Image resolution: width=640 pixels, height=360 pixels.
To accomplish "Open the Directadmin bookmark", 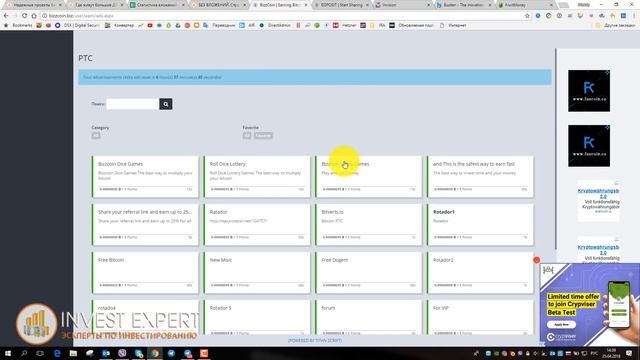I will tap(276, 25).
